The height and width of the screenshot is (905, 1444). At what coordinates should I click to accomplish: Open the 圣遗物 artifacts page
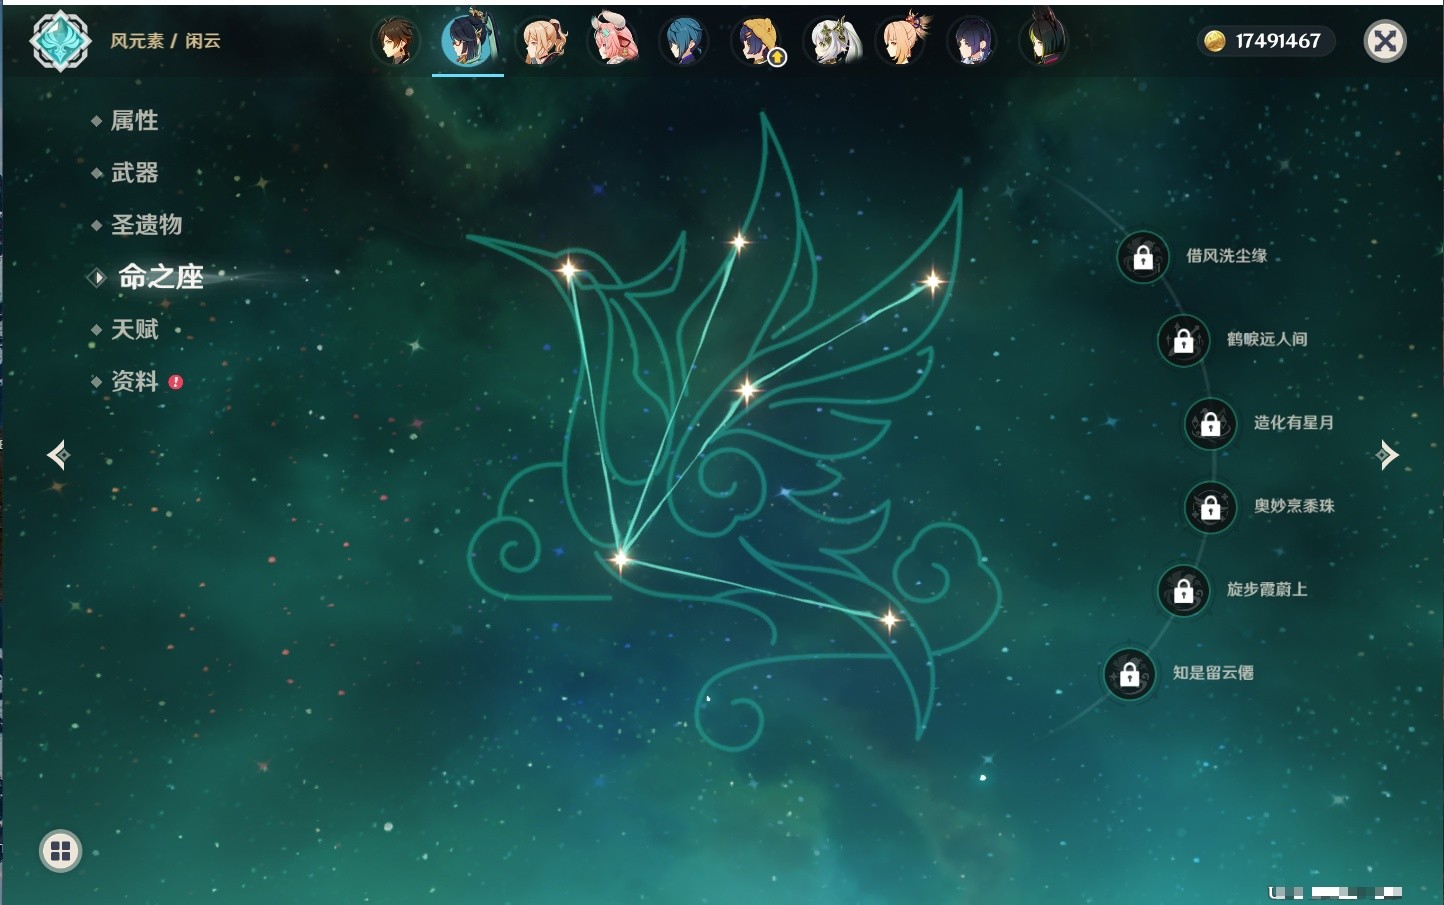point(146,225)
